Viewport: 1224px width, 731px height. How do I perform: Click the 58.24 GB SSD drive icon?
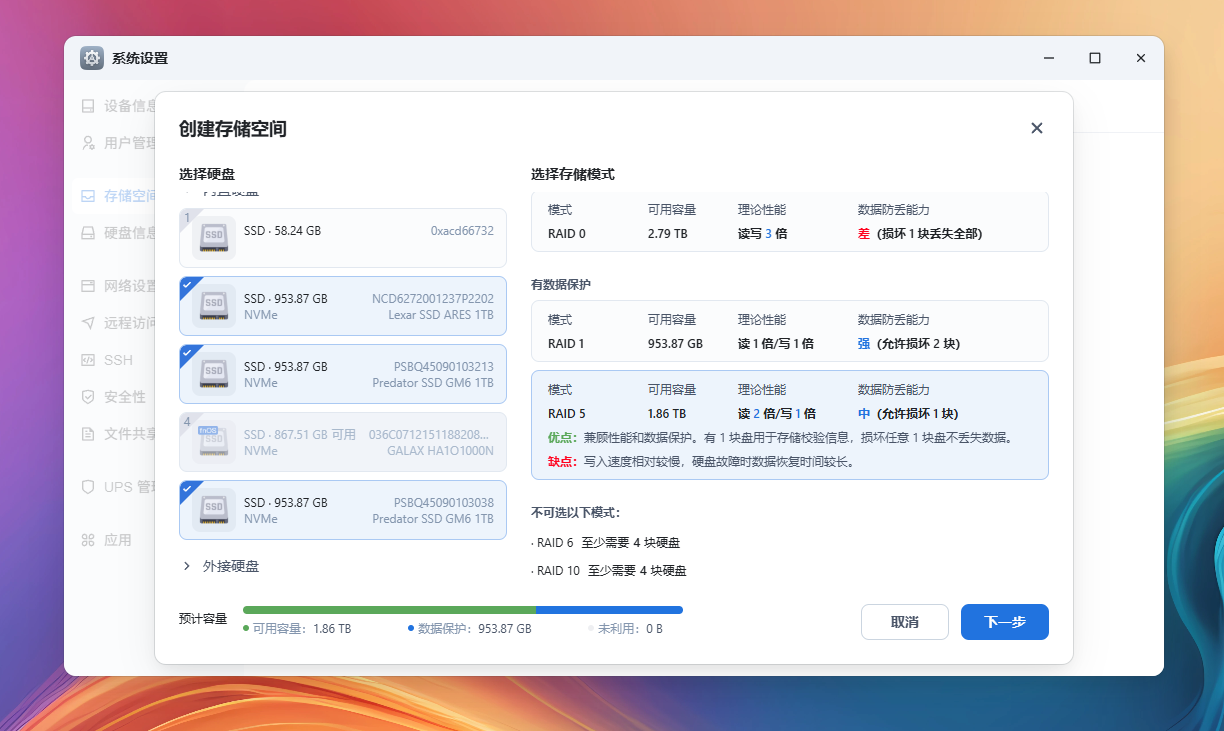coord(213,238)
